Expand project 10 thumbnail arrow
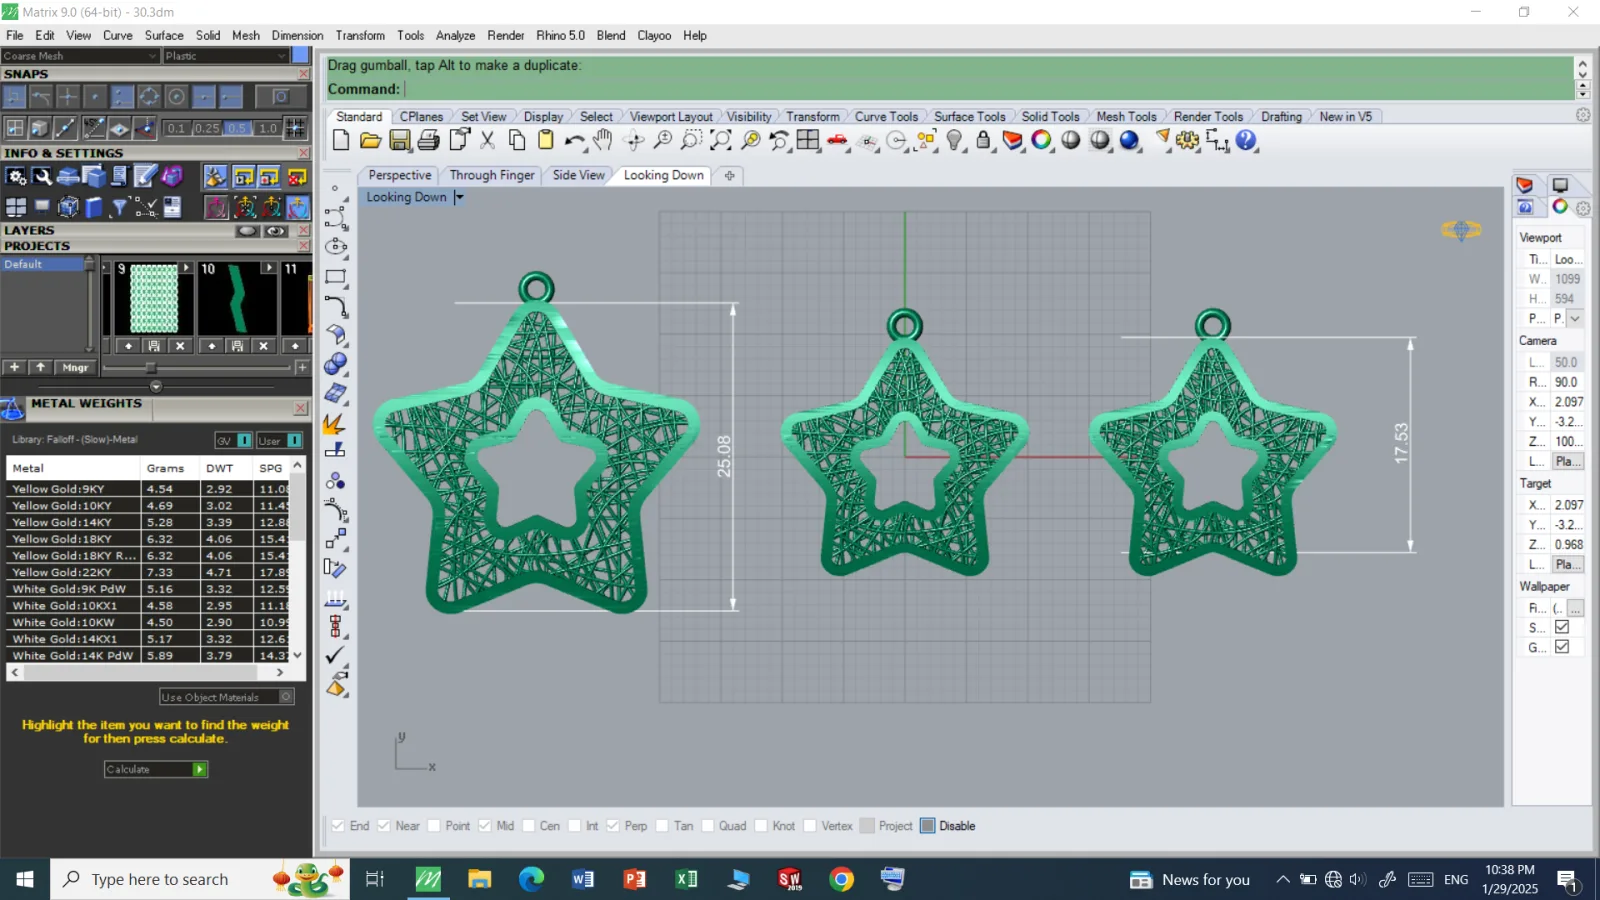 click(269, 268)
